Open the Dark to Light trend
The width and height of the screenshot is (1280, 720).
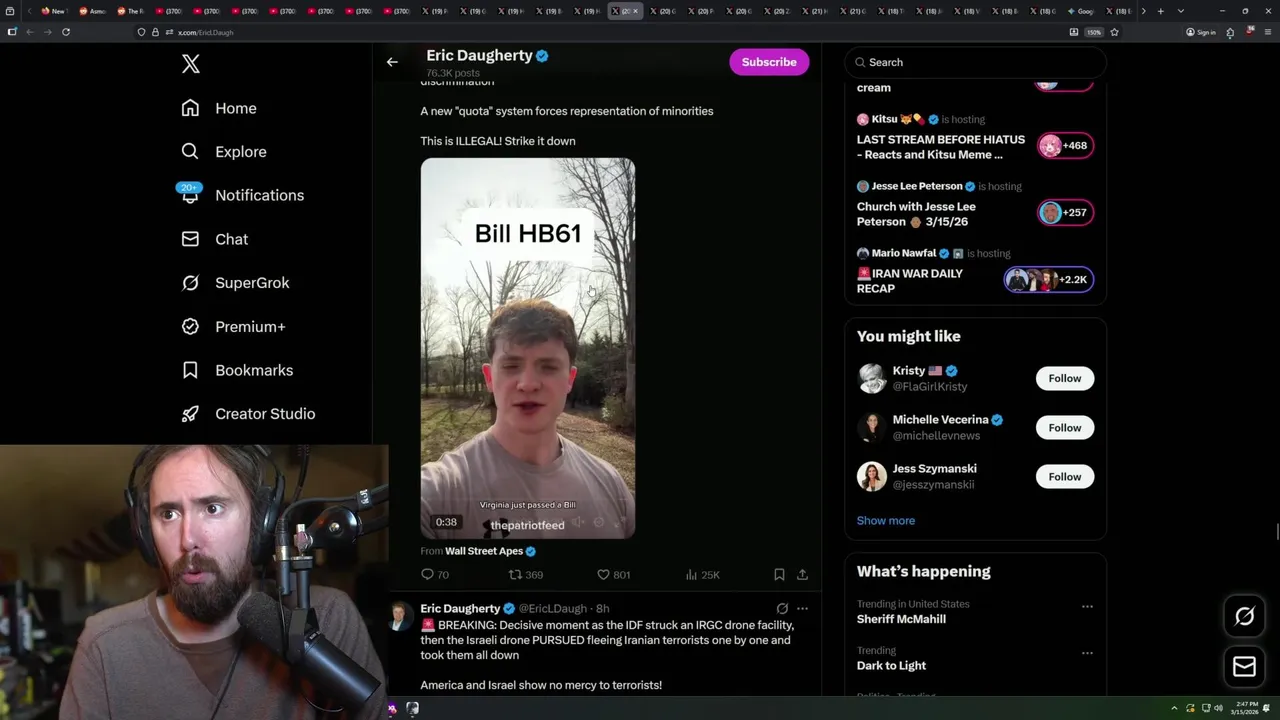(x=891, y=666)
